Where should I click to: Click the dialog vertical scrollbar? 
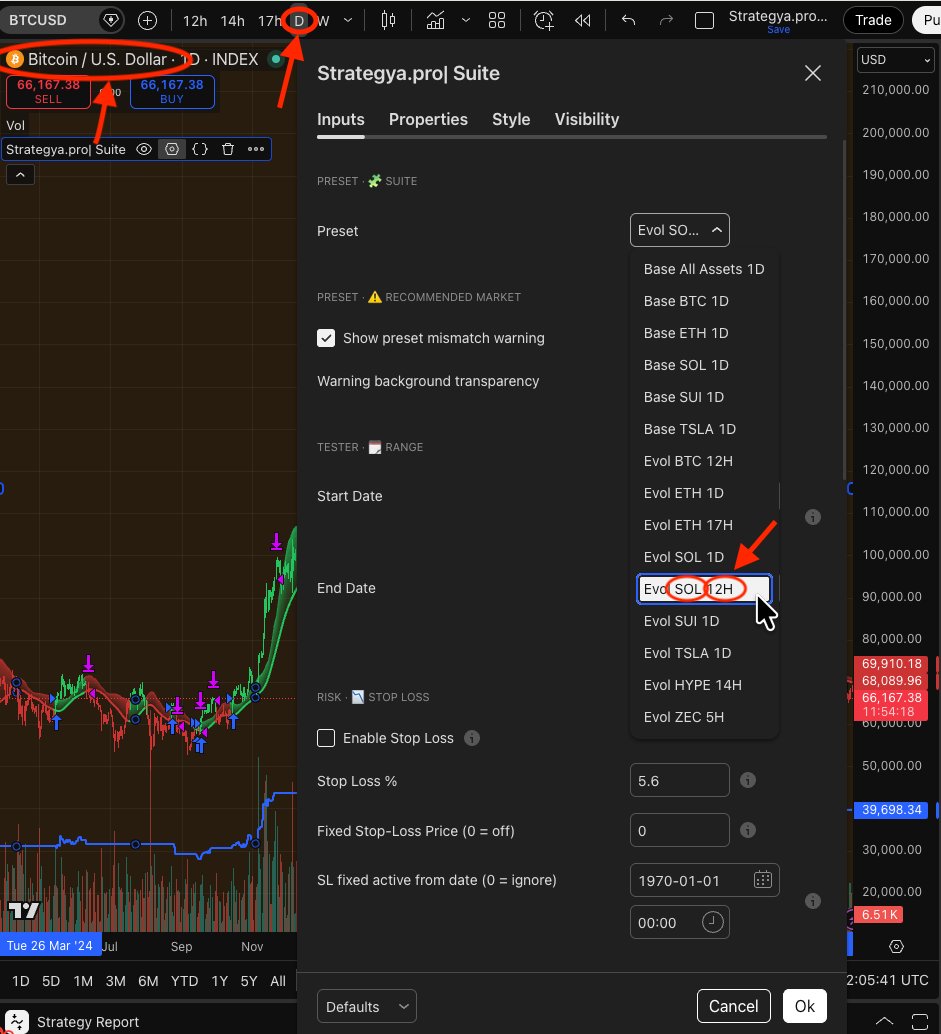pyautogui.click(x=844, y=311)
